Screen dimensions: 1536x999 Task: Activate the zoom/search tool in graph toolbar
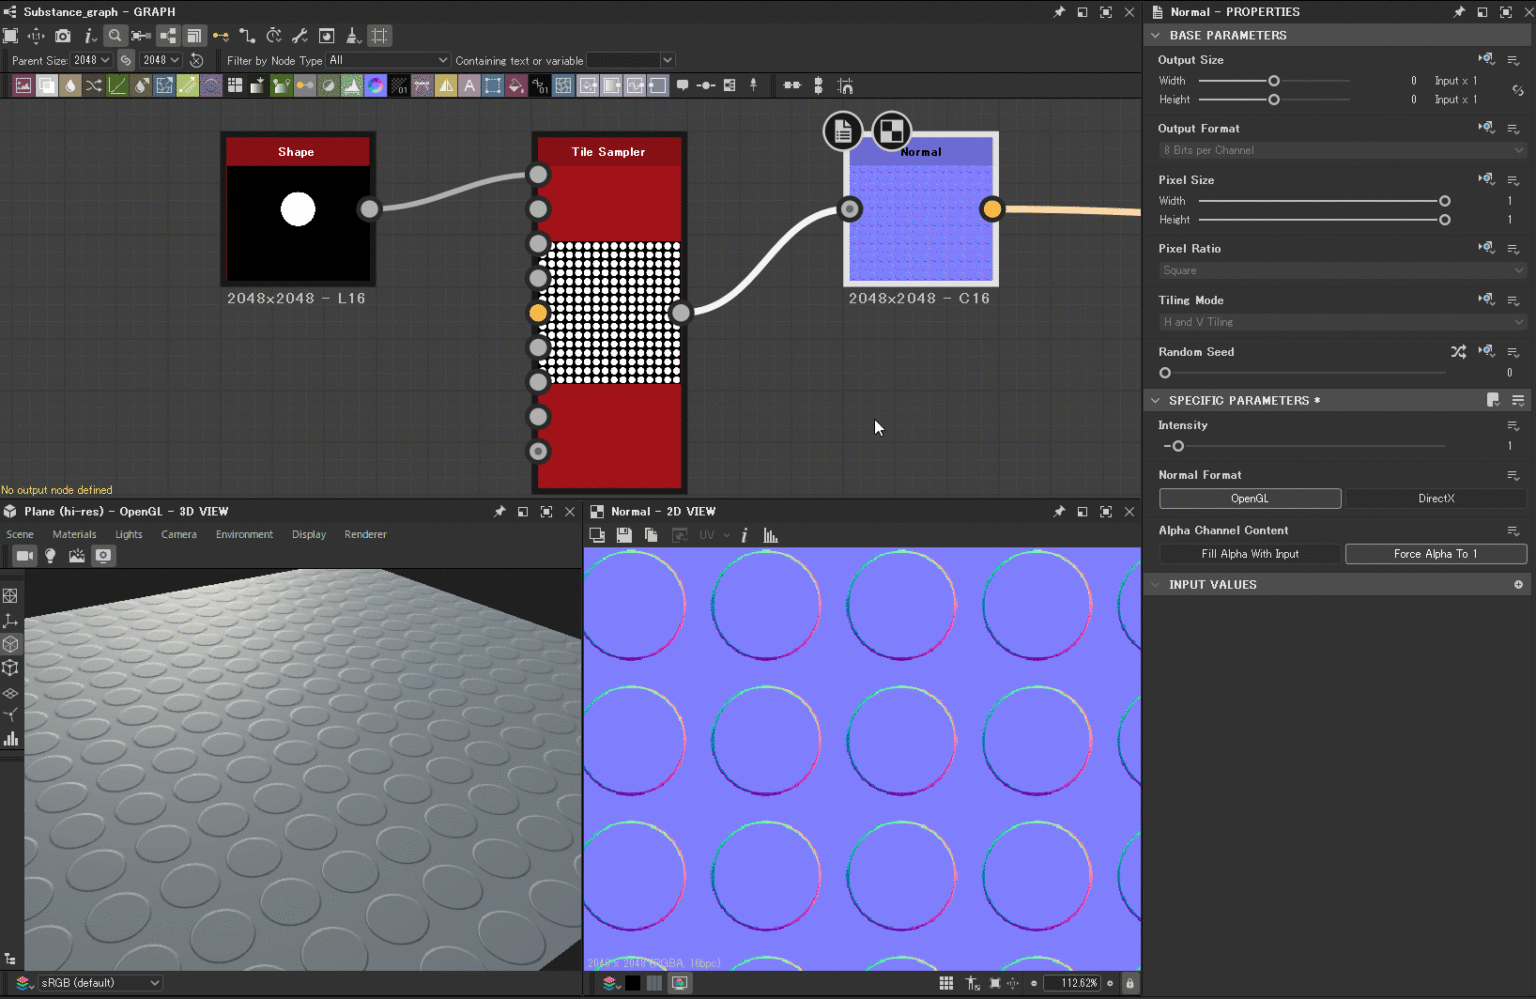[114, 35]
